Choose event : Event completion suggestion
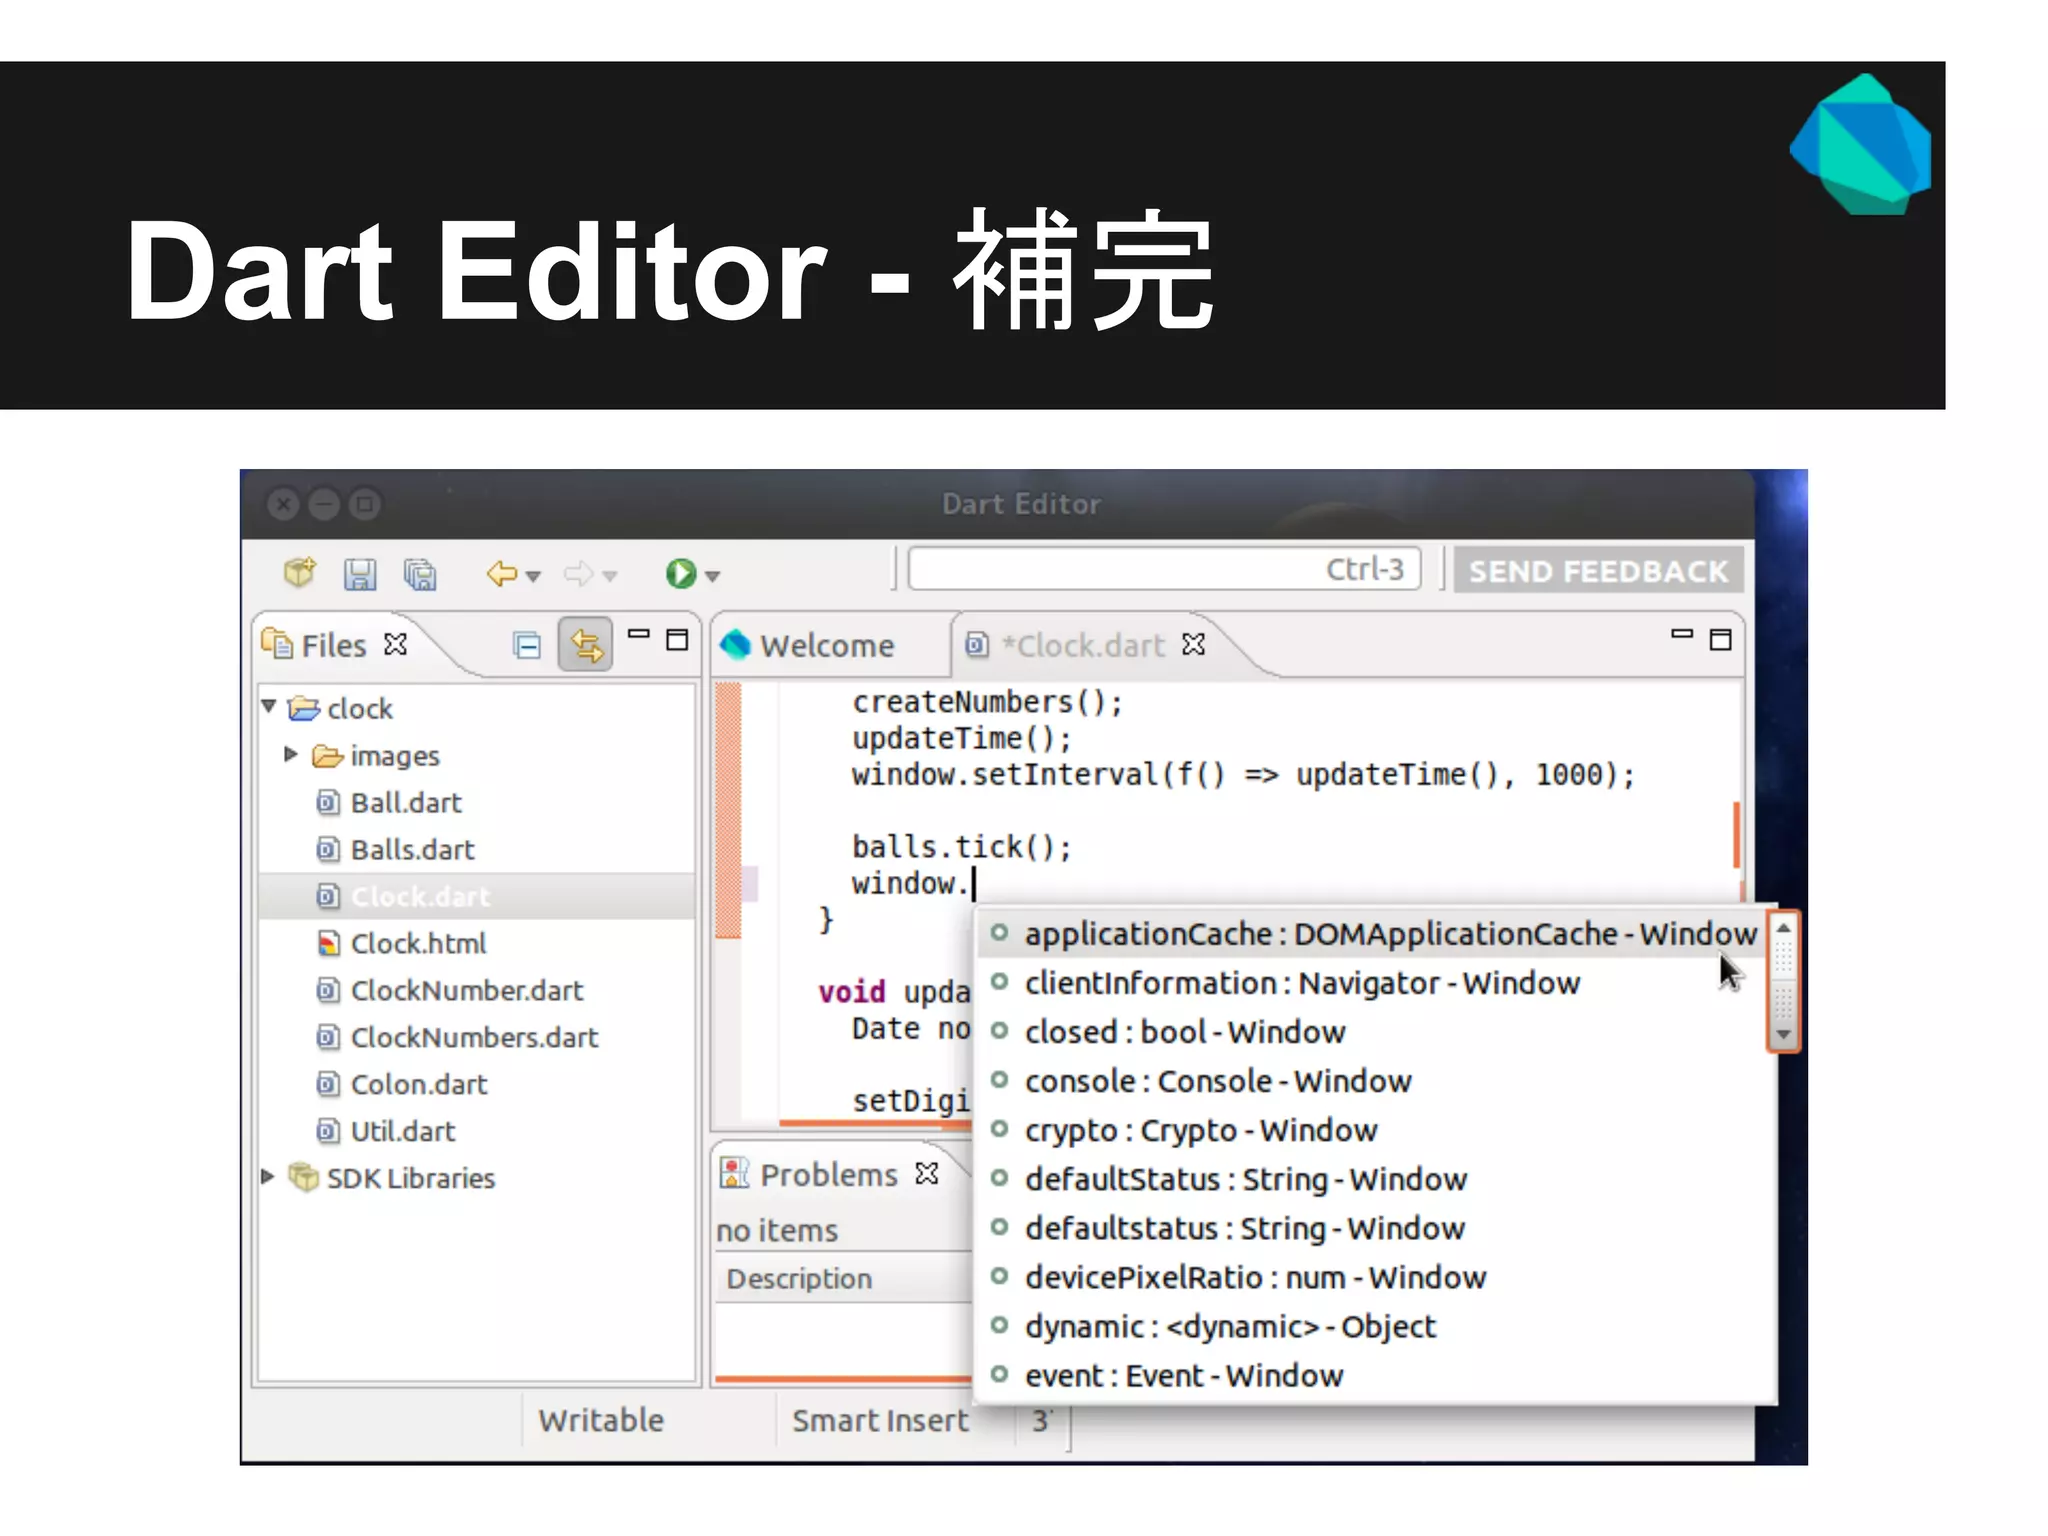The height and width of the screenshot is (1536, 2048). coord(1371,1375)
